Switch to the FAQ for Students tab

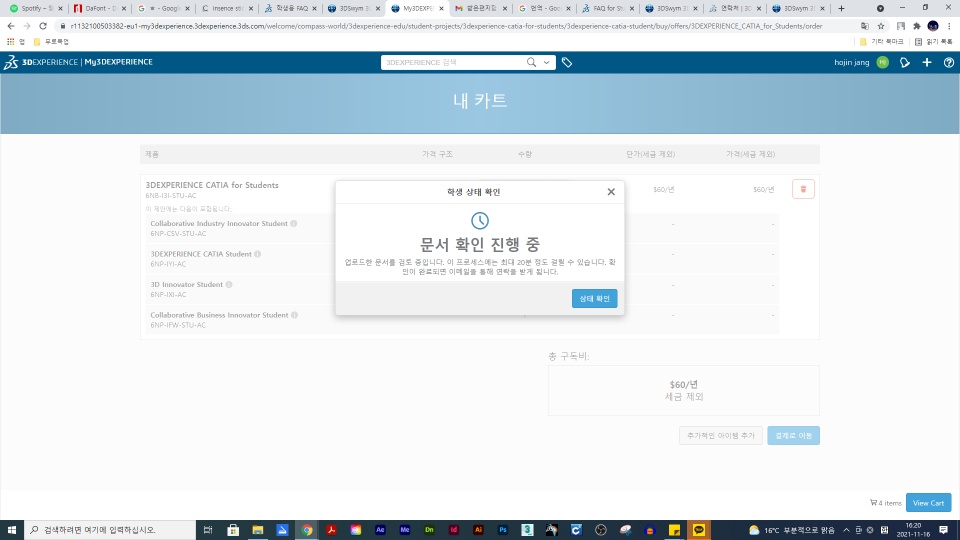coord(607,9)
